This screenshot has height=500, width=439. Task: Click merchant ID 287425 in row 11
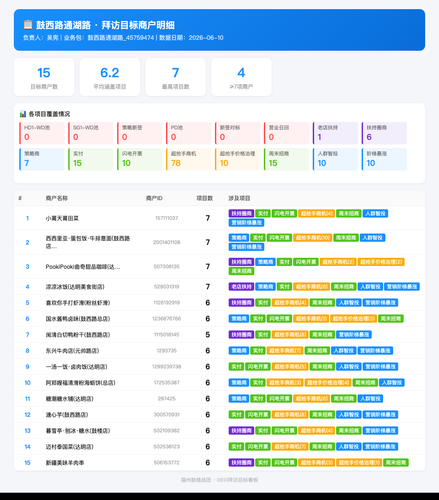click(x=167, y=399)
